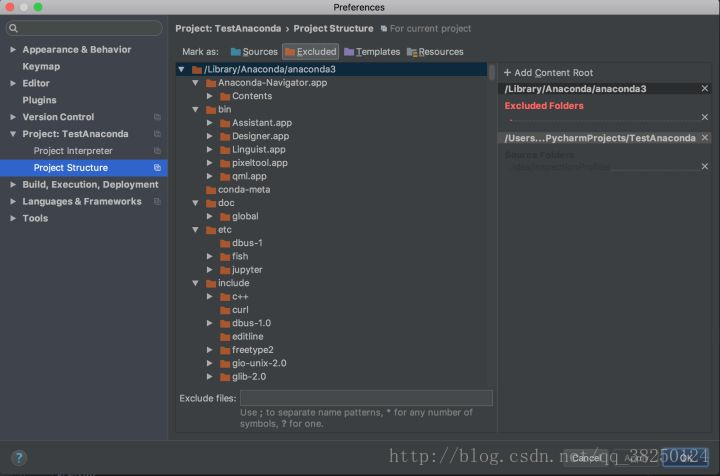This screenshot has width=720, height=476.
Task: Expand the Editor settings section
Action: (13, 83)
